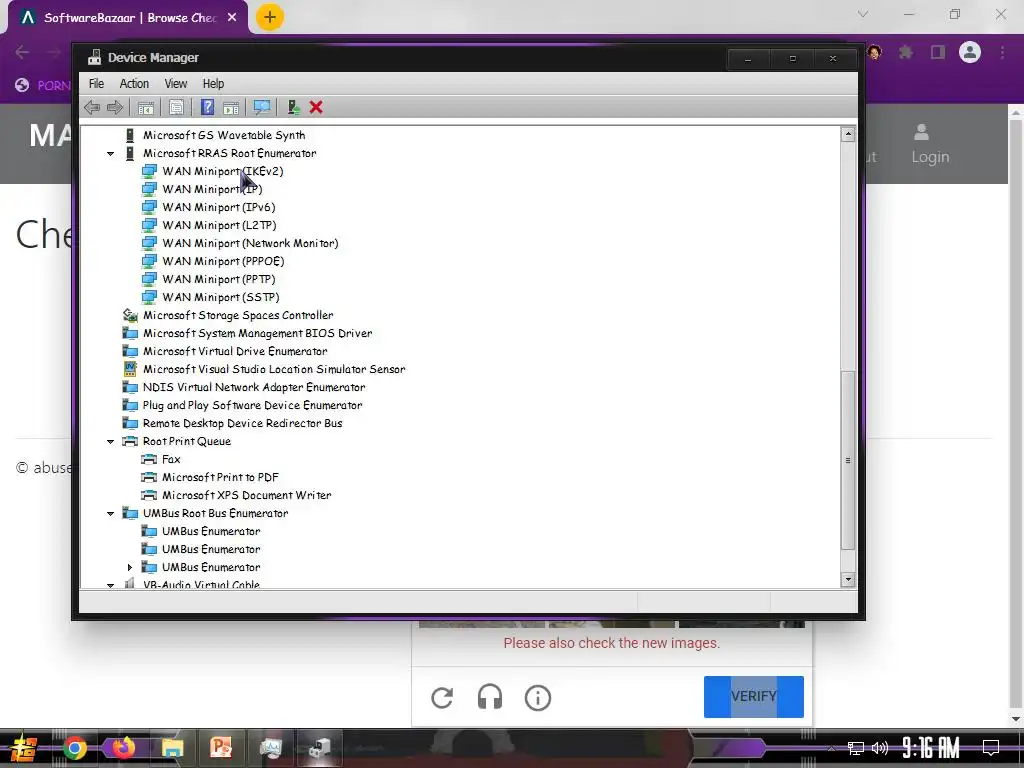Click scroll up arrow in device tree
The width and height of the screenshot is (1024, 768).
pos(848,135)
